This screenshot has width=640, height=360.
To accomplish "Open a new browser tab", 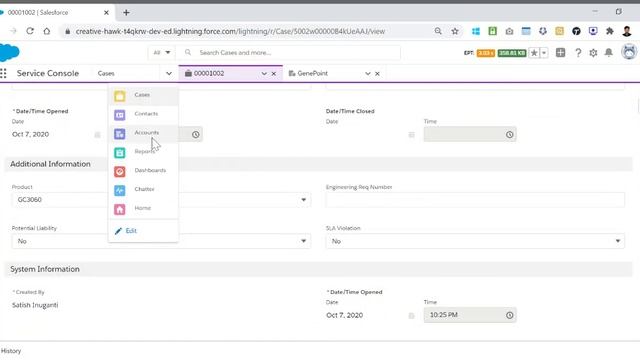I will point(126,13).
